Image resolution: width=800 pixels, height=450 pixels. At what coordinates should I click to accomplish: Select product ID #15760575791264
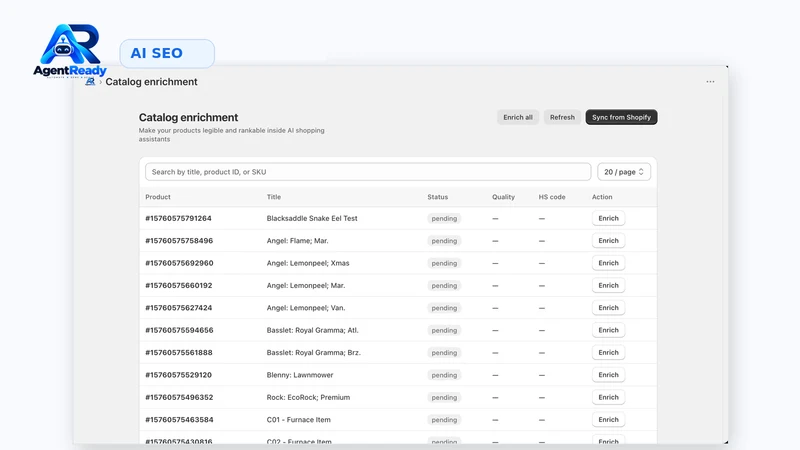[178, 218]
